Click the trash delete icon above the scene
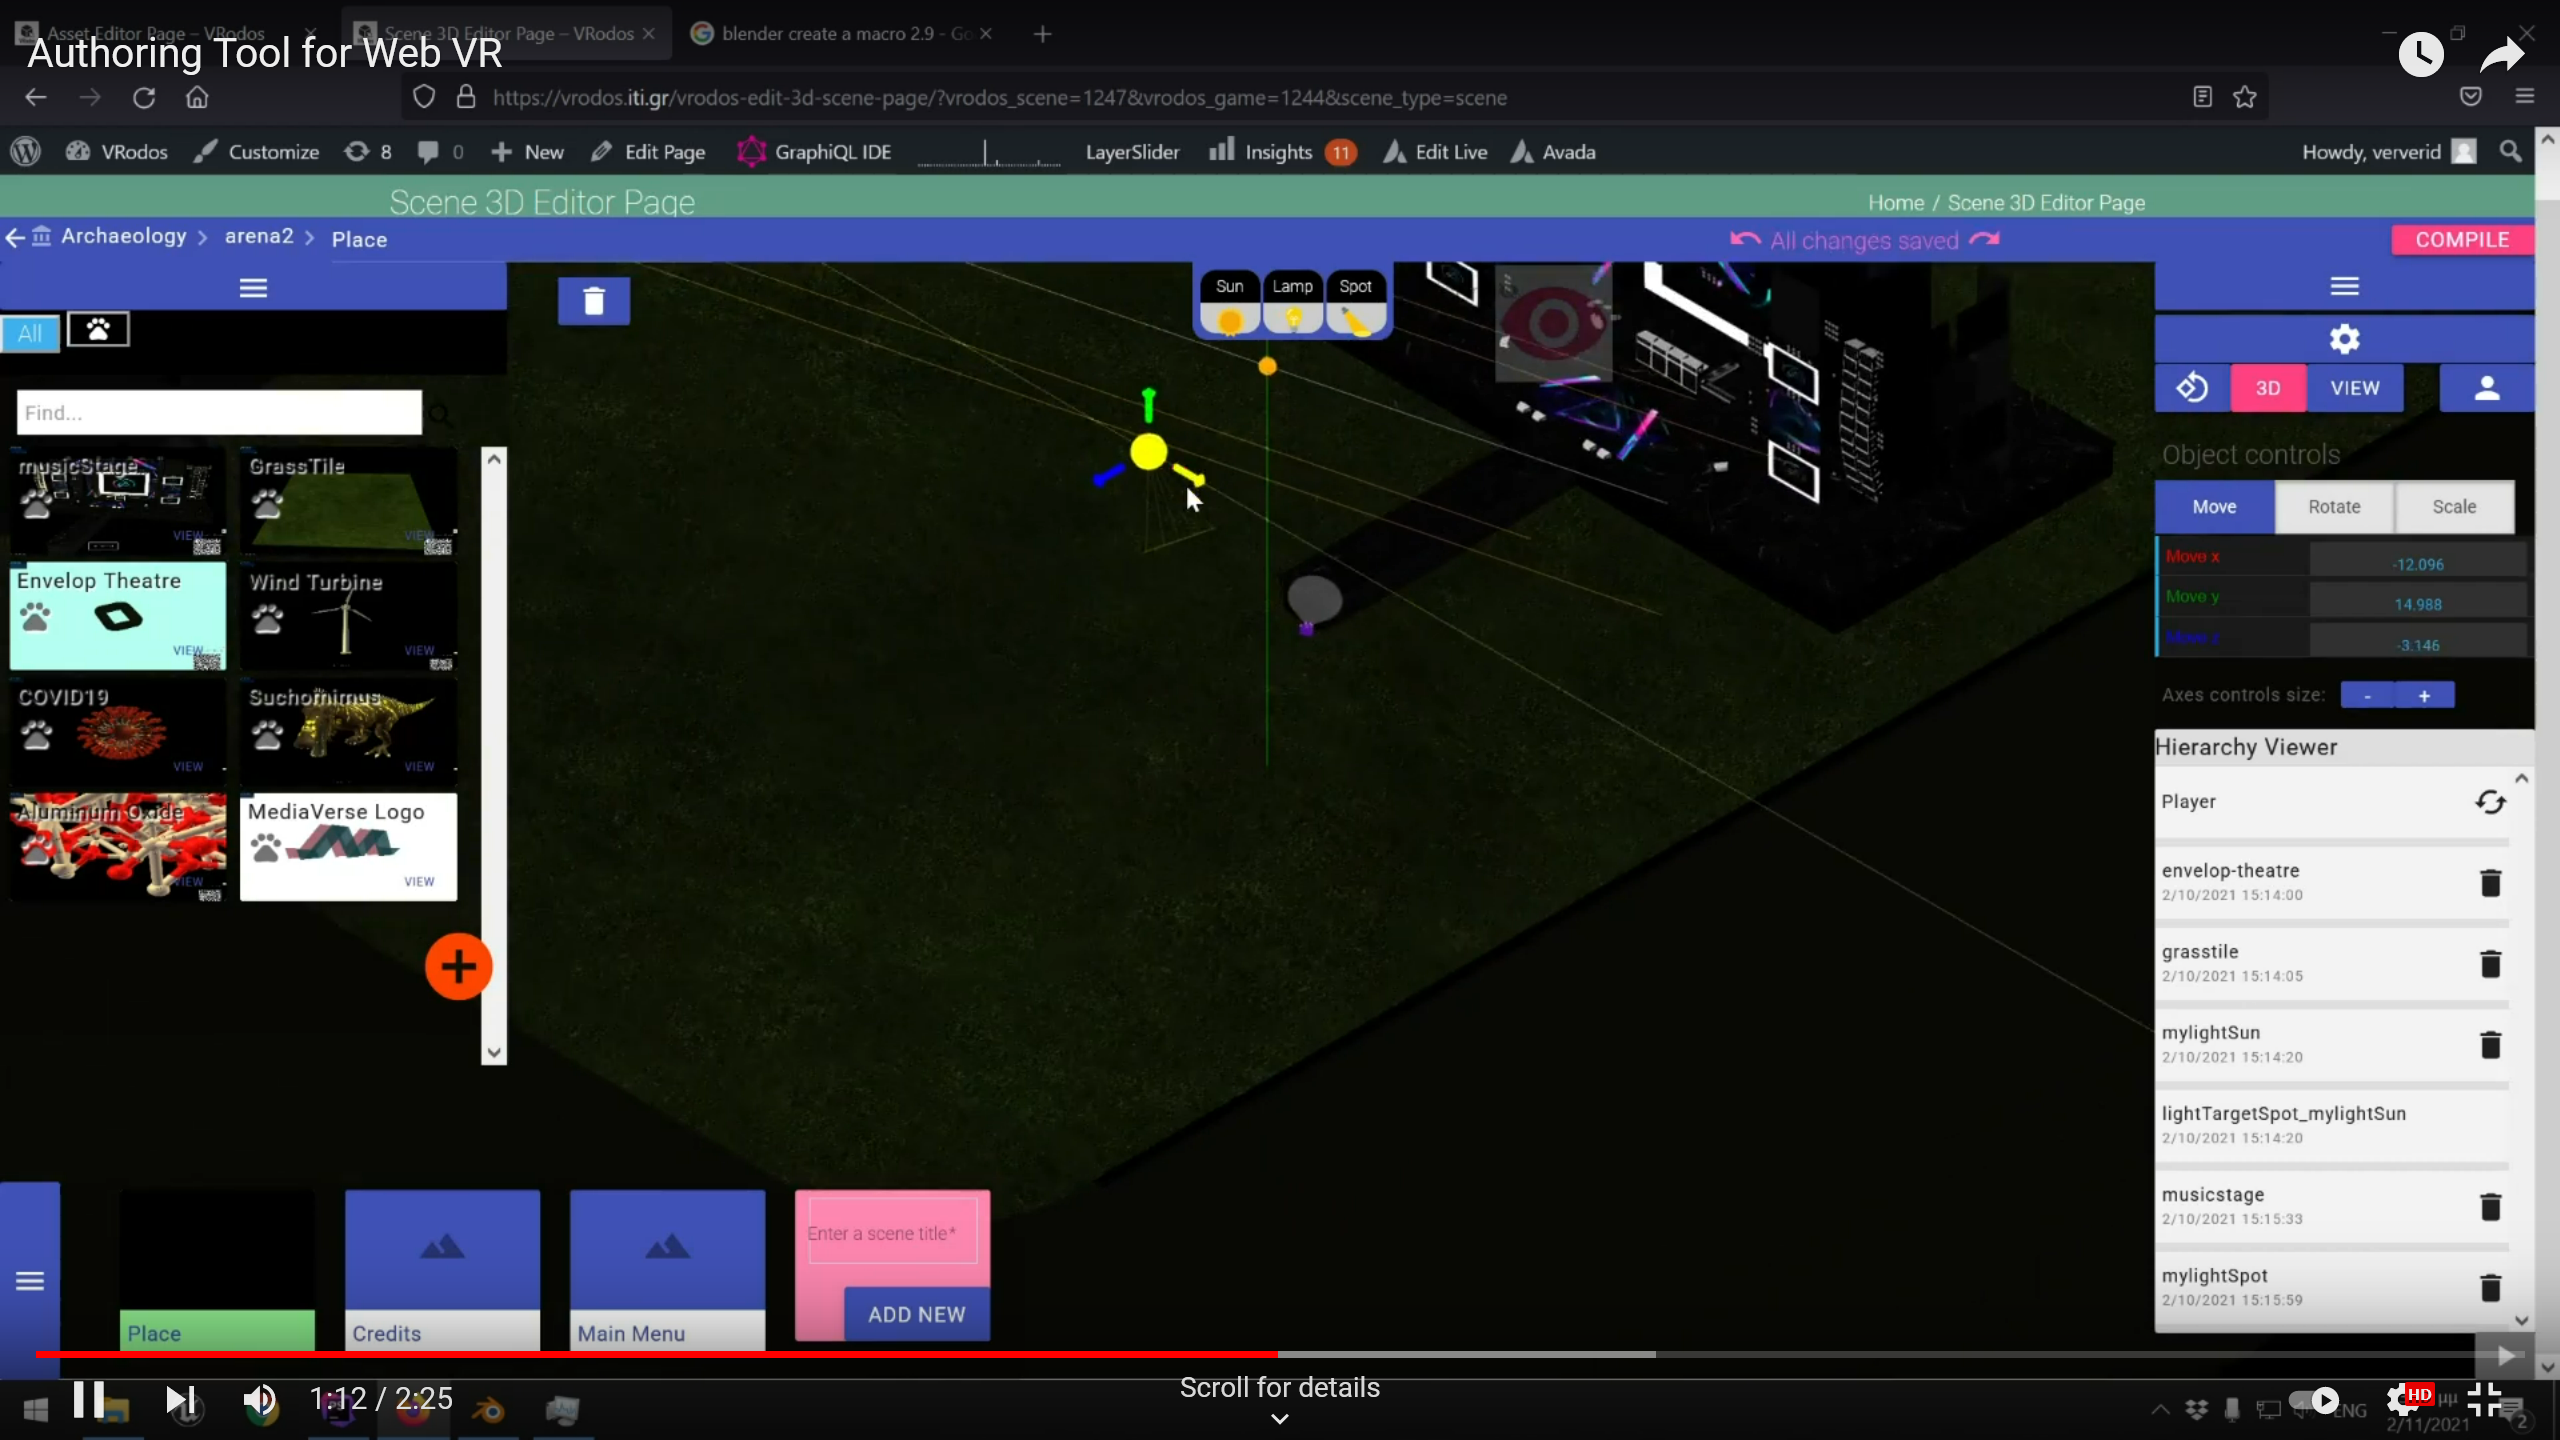 coord(594,300)
